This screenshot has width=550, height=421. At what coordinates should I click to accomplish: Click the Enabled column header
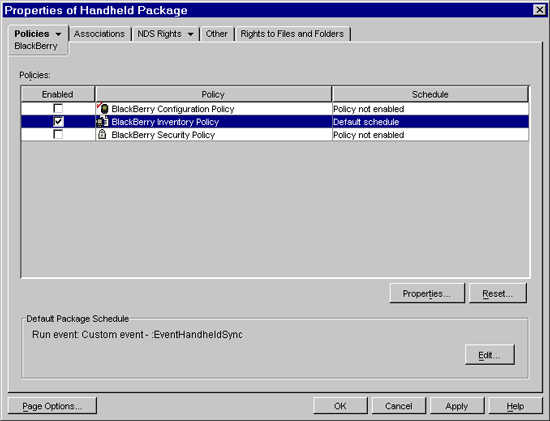[58, 94]
